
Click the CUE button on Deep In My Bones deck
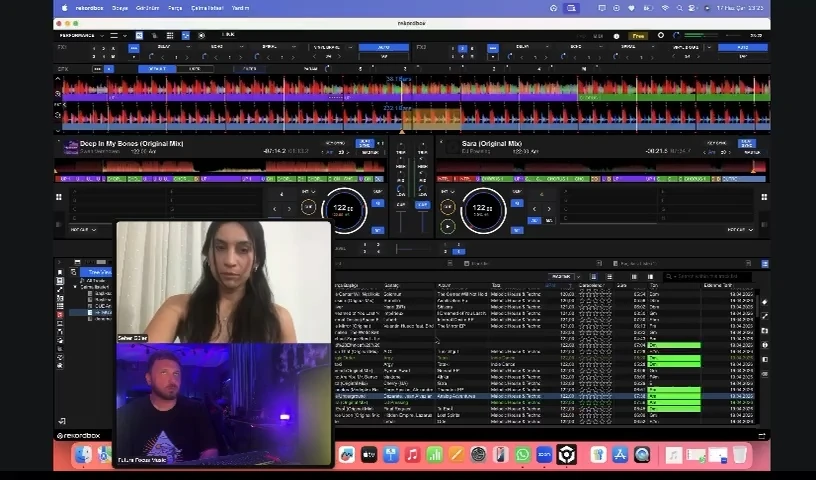[308, 207]
